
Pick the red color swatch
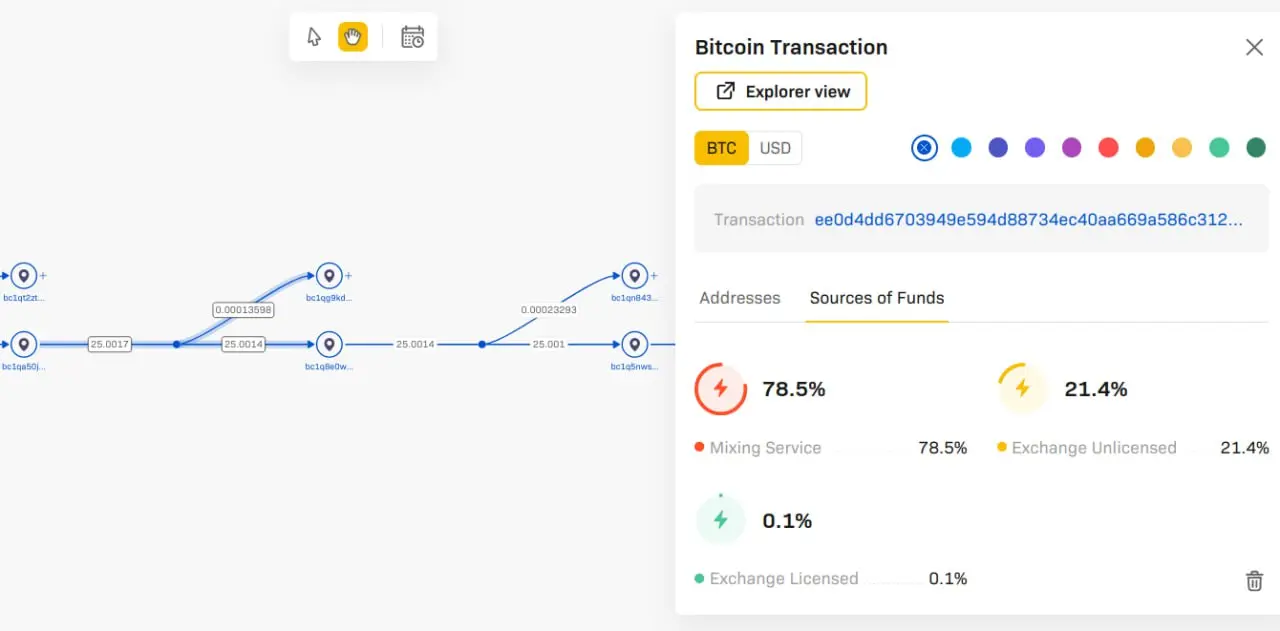[1108, 148]
